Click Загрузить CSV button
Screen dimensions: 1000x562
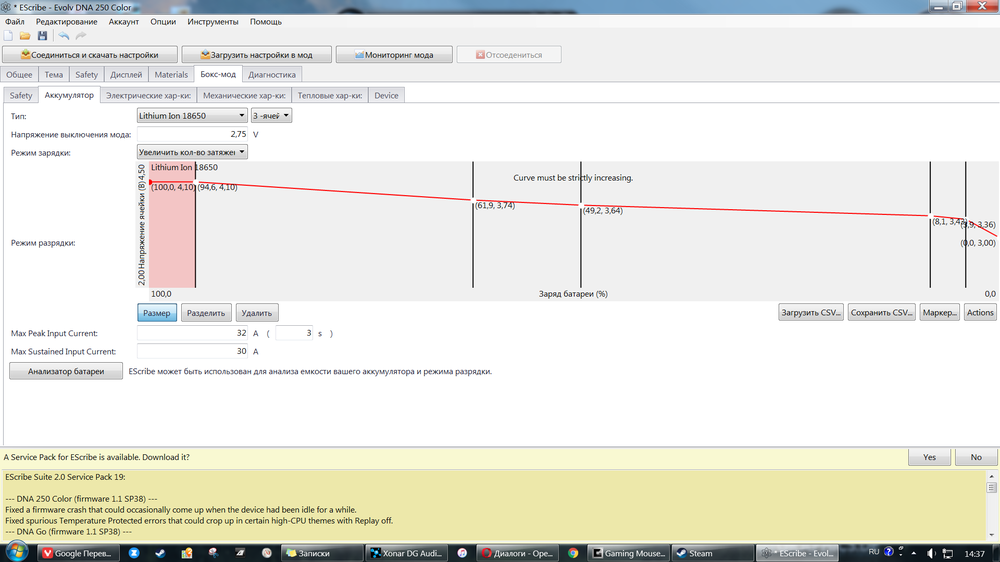tap(811, 313)
